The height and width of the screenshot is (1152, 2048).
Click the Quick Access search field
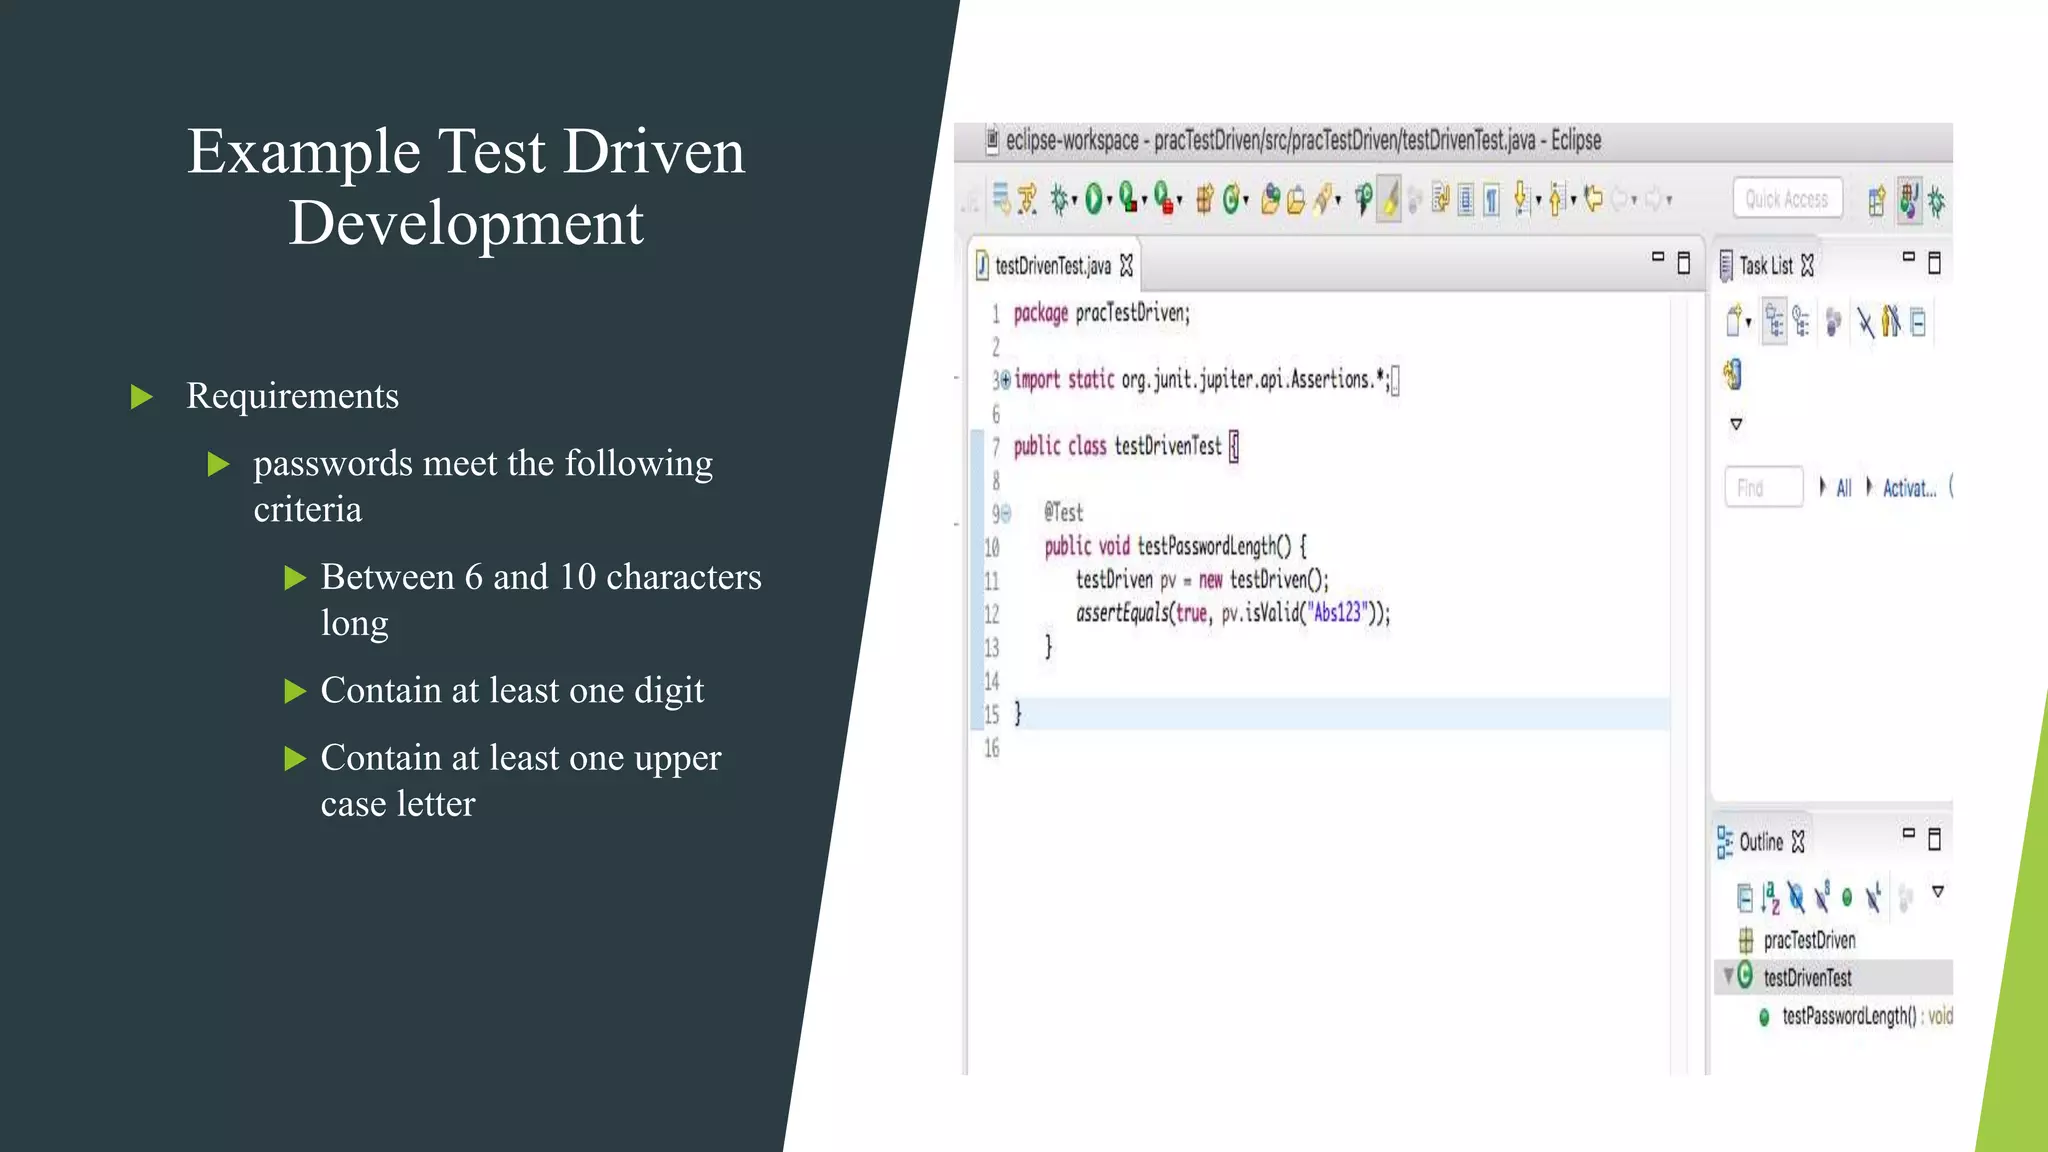pos(1786,199)
